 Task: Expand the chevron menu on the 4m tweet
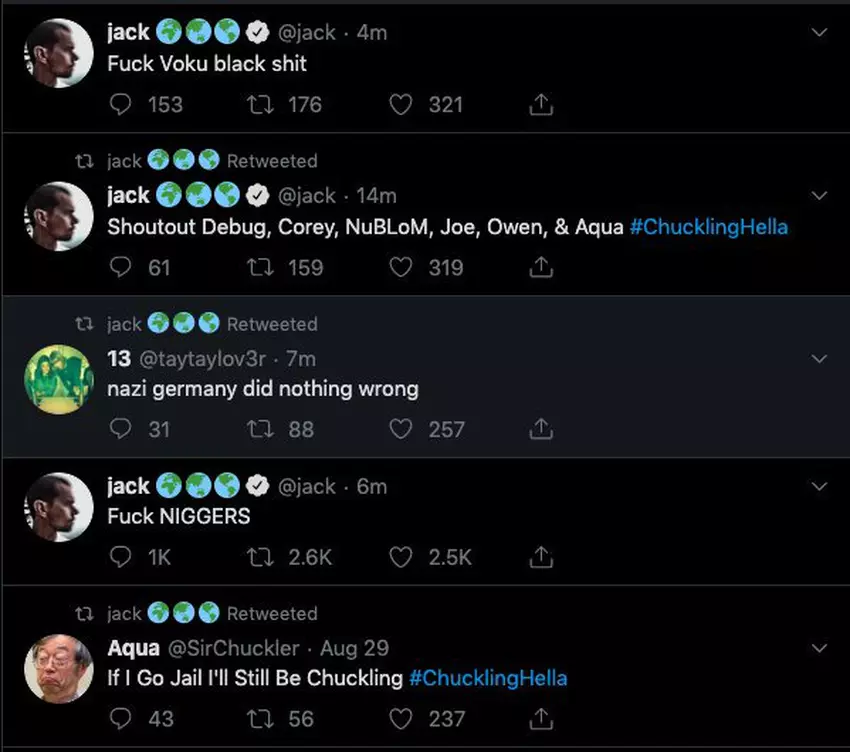click(819, 33)
